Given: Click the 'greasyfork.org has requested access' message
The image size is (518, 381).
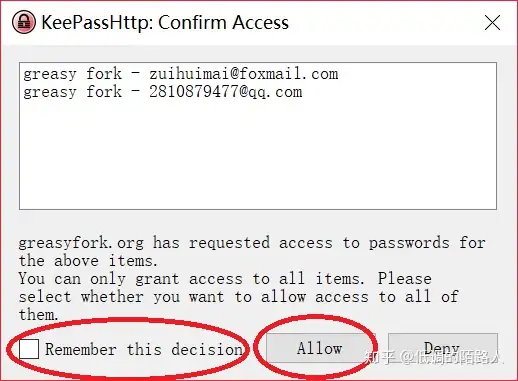Looking at the screenshot, I should (252, 252).
